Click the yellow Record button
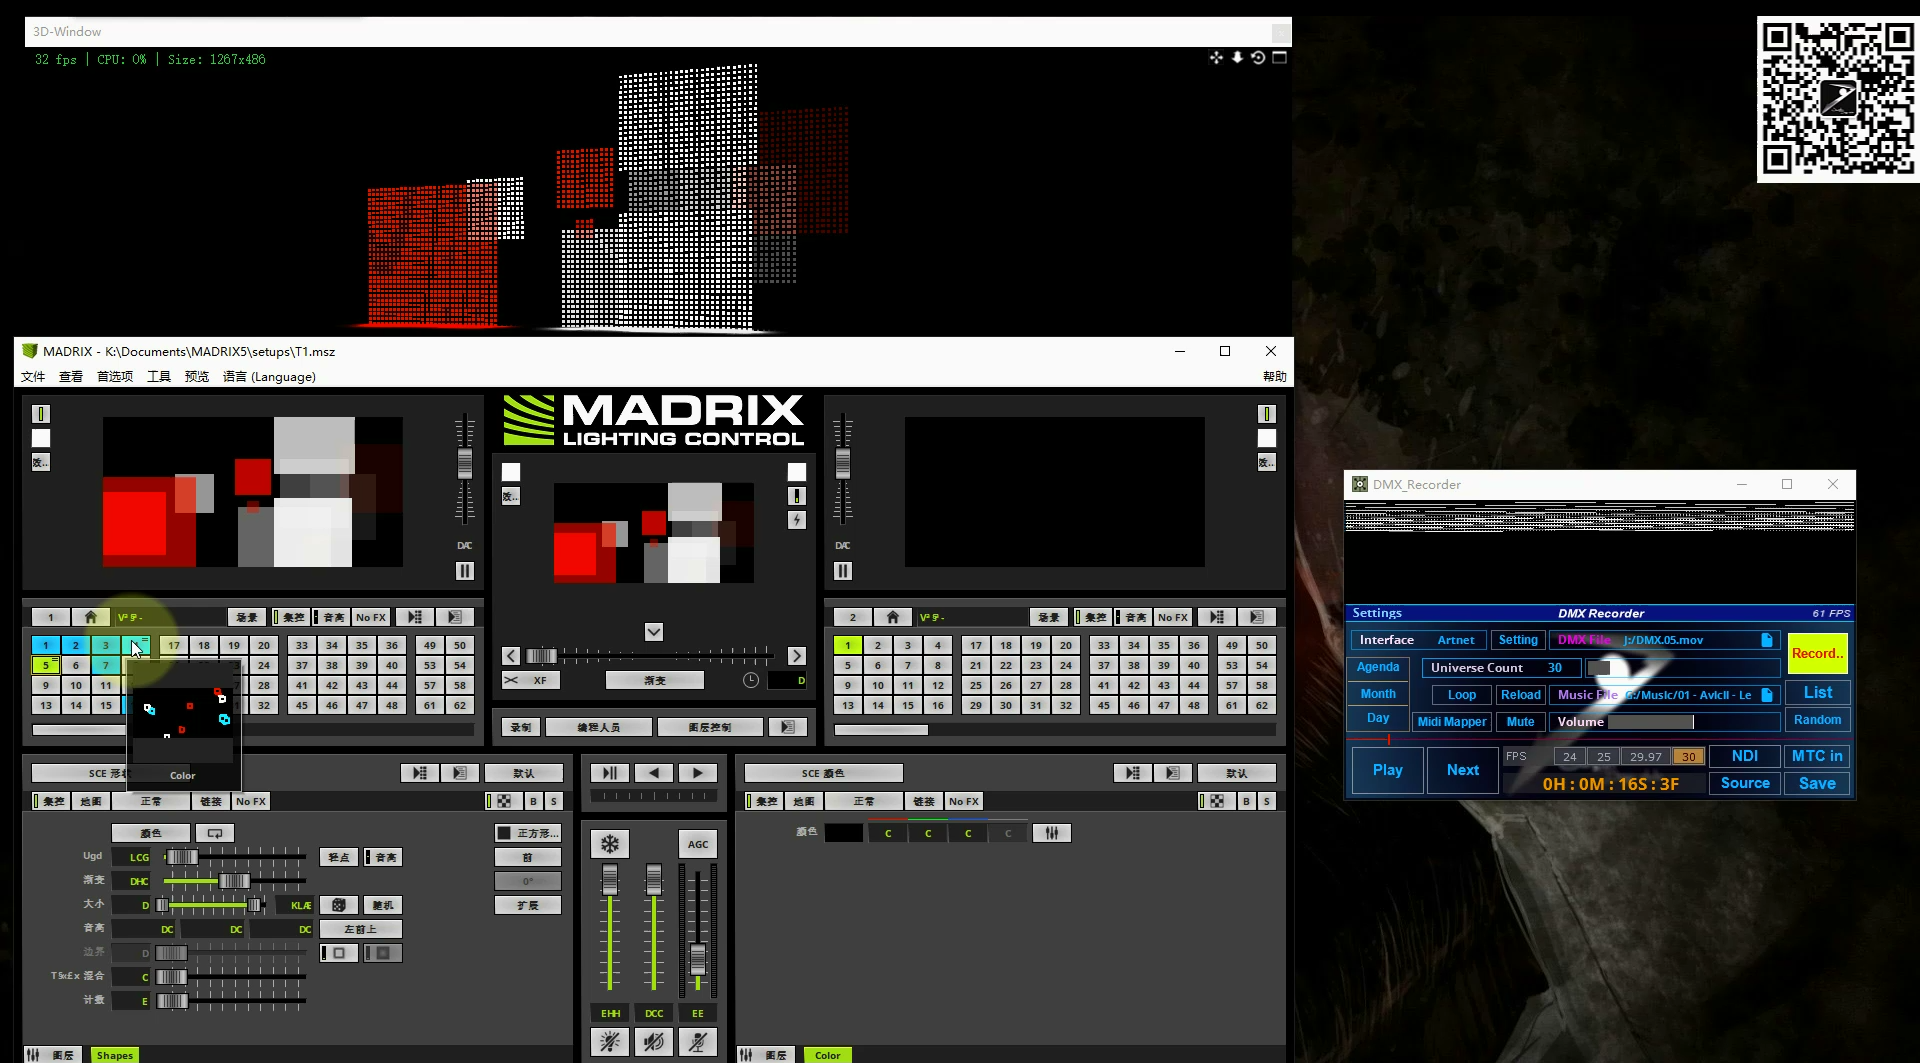The width and height of the screenshot is (1920, 1063). click(1817, 653)
